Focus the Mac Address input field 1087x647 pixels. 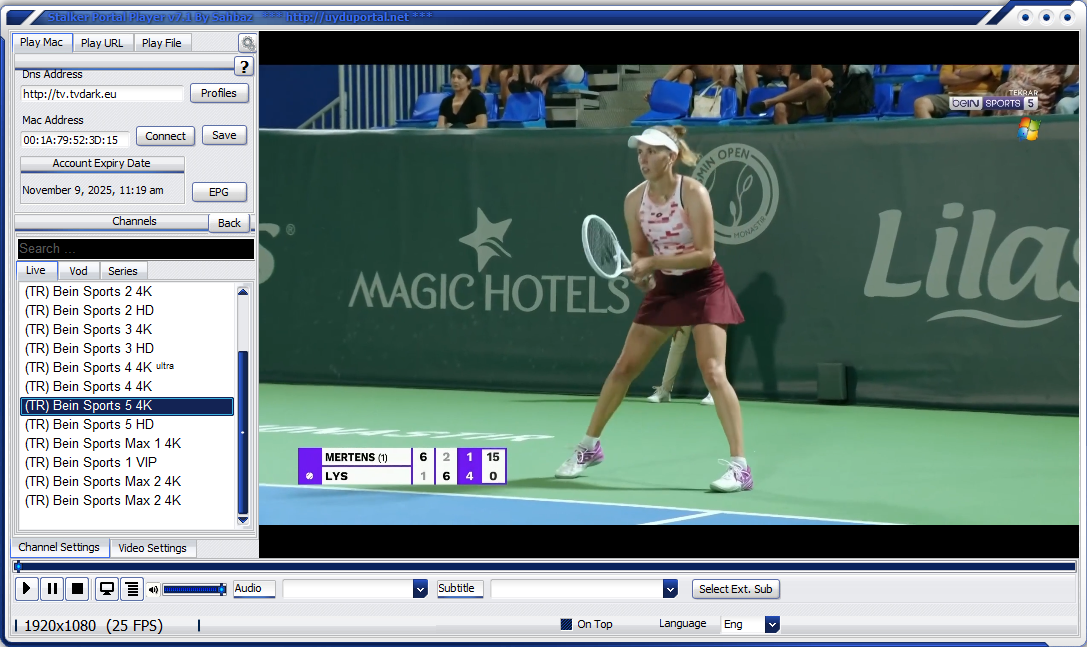tap(75, 140)
